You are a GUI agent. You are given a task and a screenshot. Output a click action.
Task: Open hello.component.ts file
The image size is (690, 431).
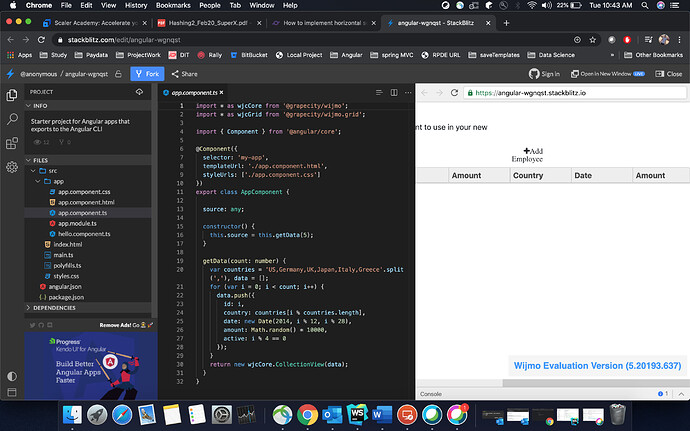pos(84,234)
